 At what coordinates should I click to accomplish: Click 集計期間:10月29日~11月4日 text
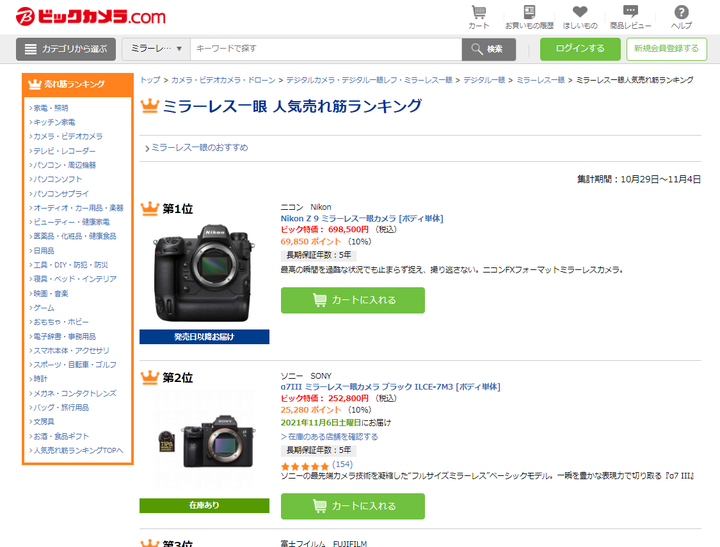[x=639, y=180]
